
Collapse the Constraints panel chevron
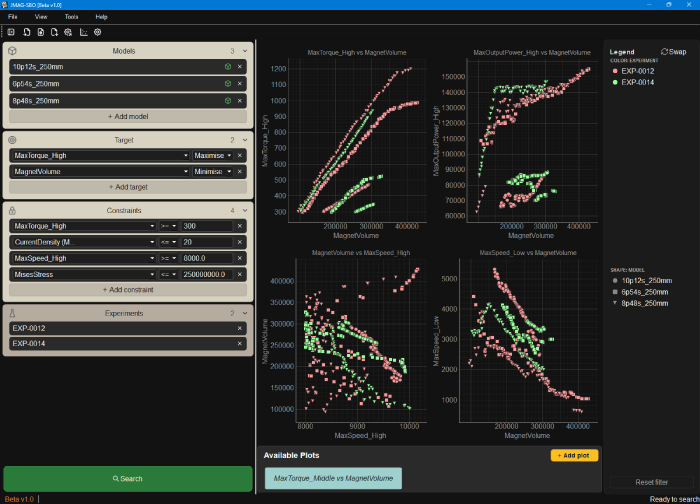(245, 210)
